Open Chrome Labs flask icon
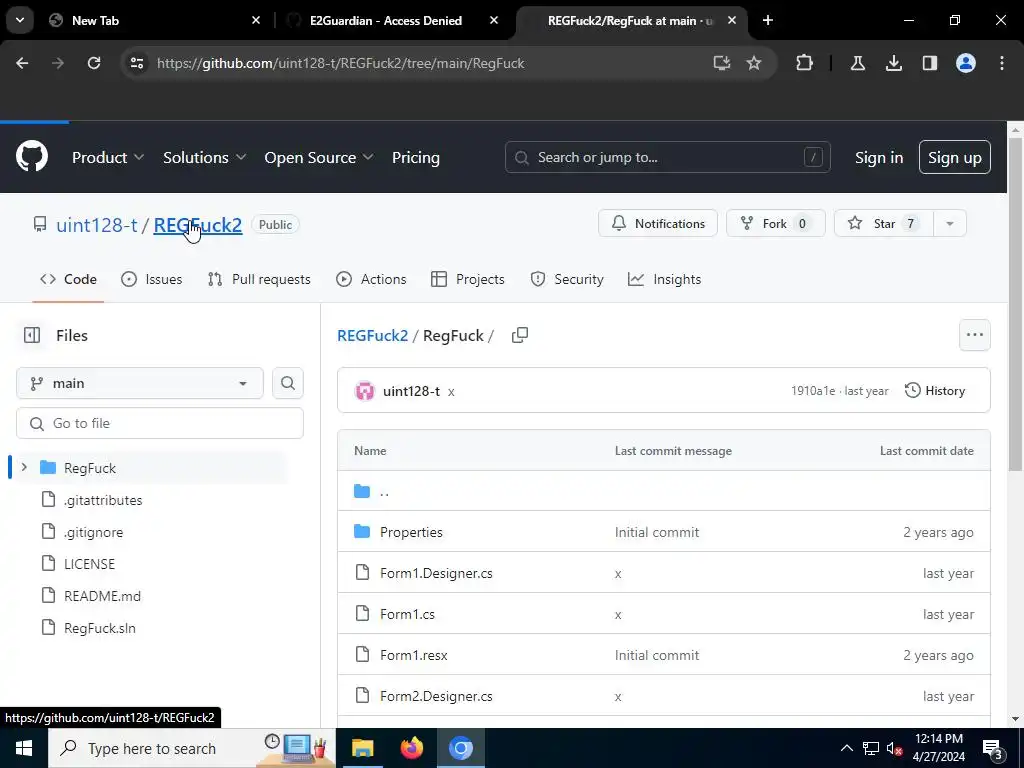Screen dimensions: 1024x768 tap(857, 63)
